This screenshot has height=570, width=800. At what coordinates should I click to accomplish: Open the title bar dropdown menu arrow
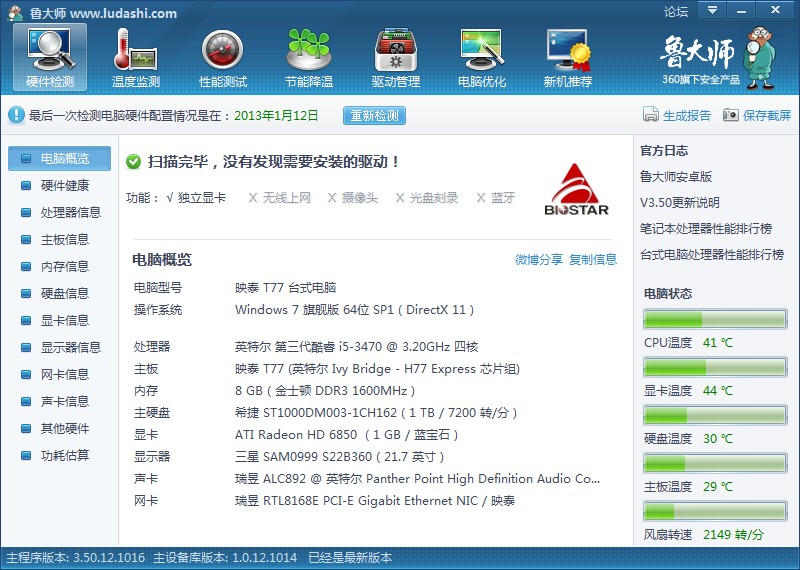[x=712, y=10]
